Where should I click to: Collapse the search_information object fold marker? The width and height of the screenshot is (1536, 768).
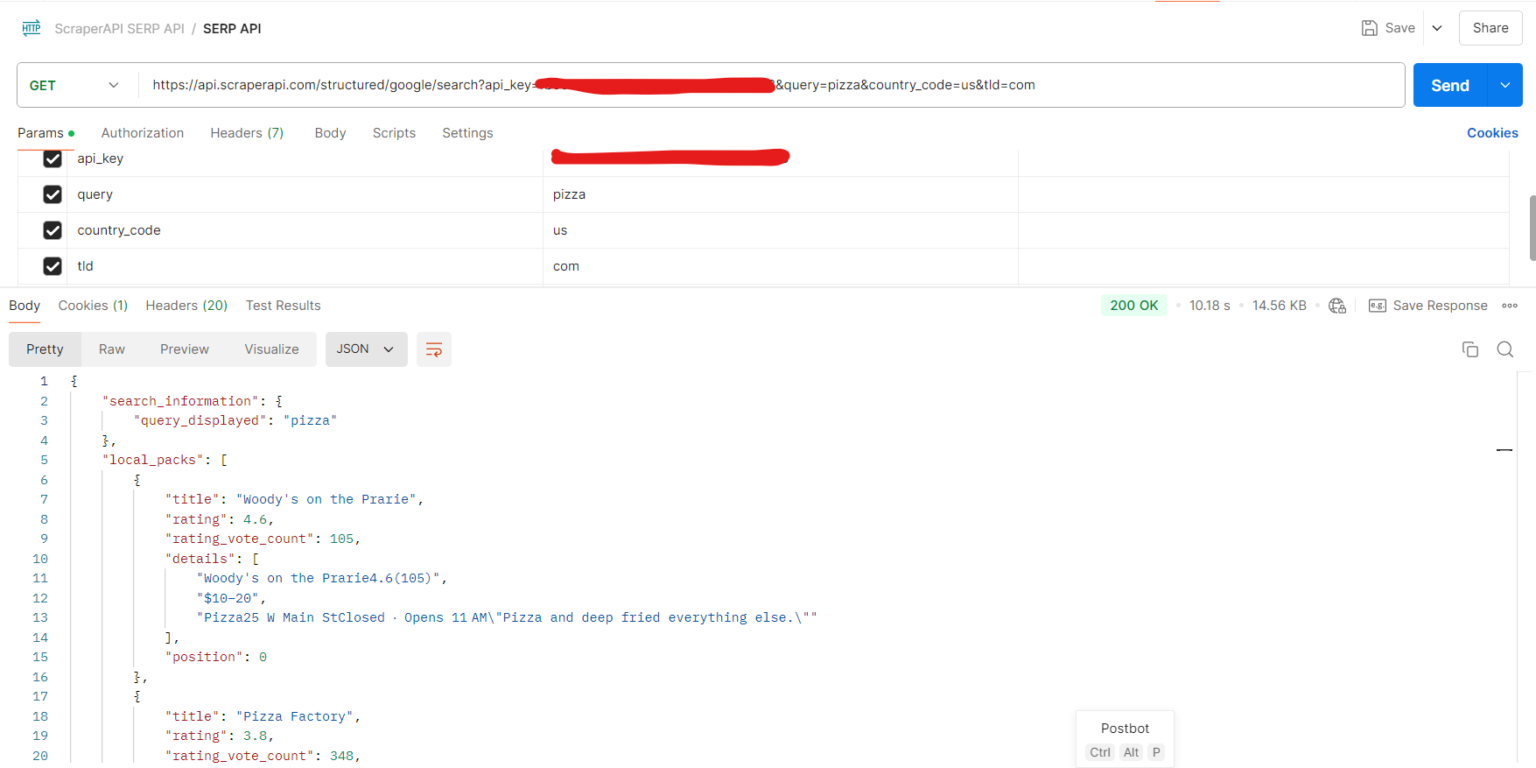[x=1503, y=450]
